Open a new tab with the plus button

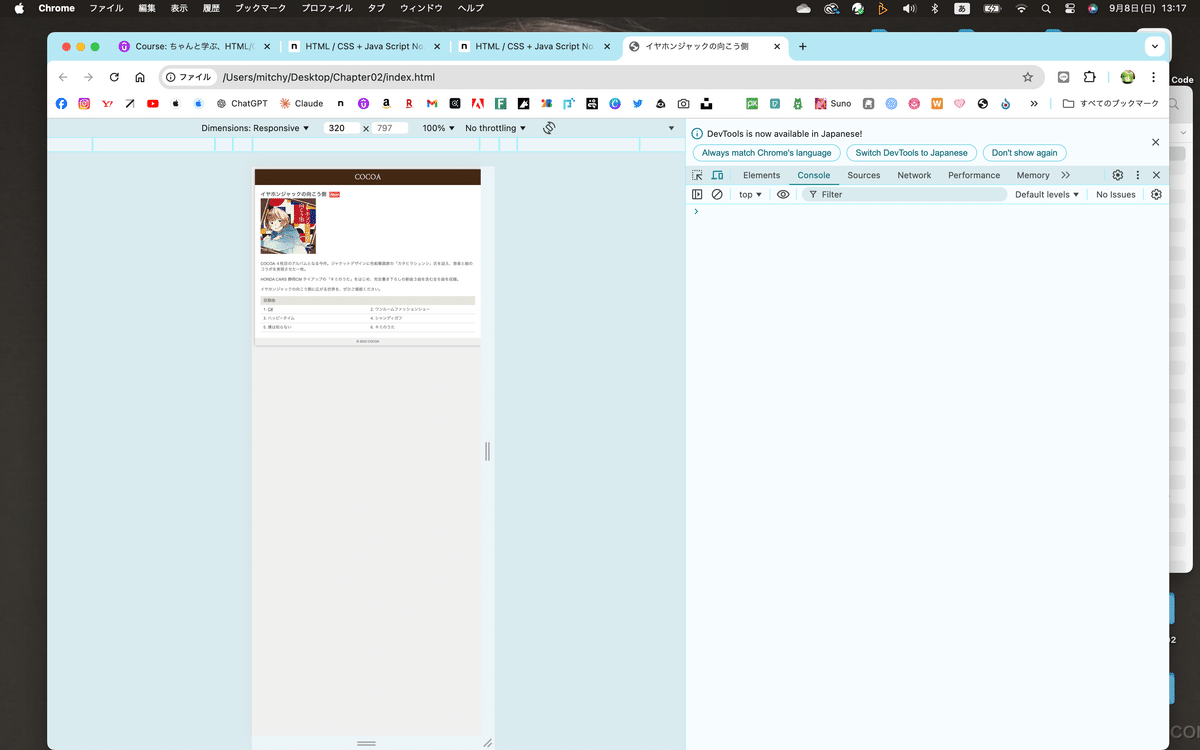click(x=802, y=46)
